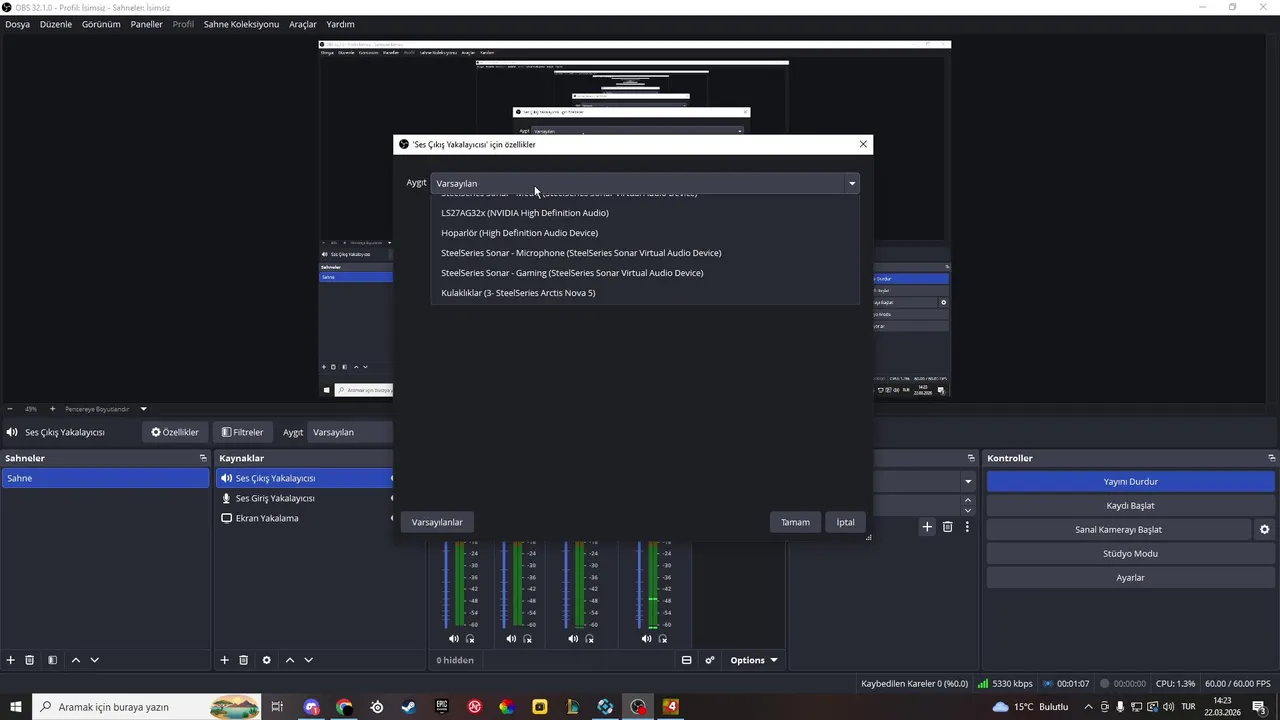Screen dimensions: 1280x720
Task: Click the OBS Studio taskbar icon
Action: tap(638, 707)
